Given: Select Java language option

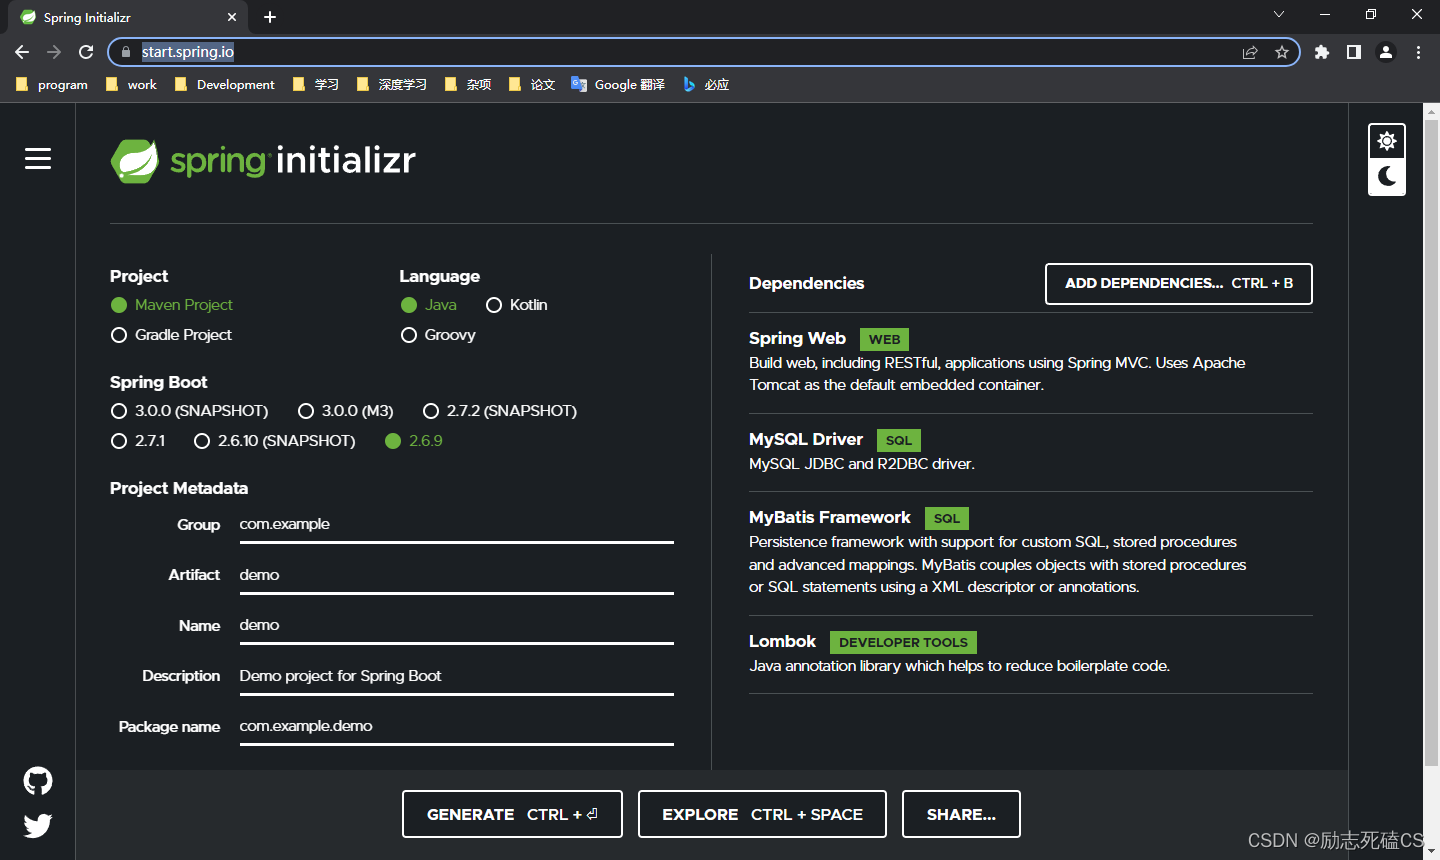Looking at the screenshot, I should (429, 305).
